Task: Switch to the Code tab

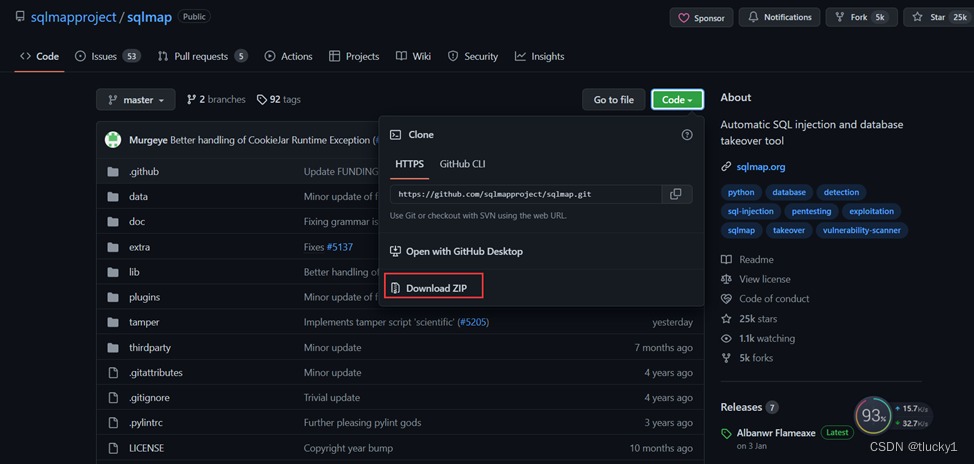Action: (40, 57)
